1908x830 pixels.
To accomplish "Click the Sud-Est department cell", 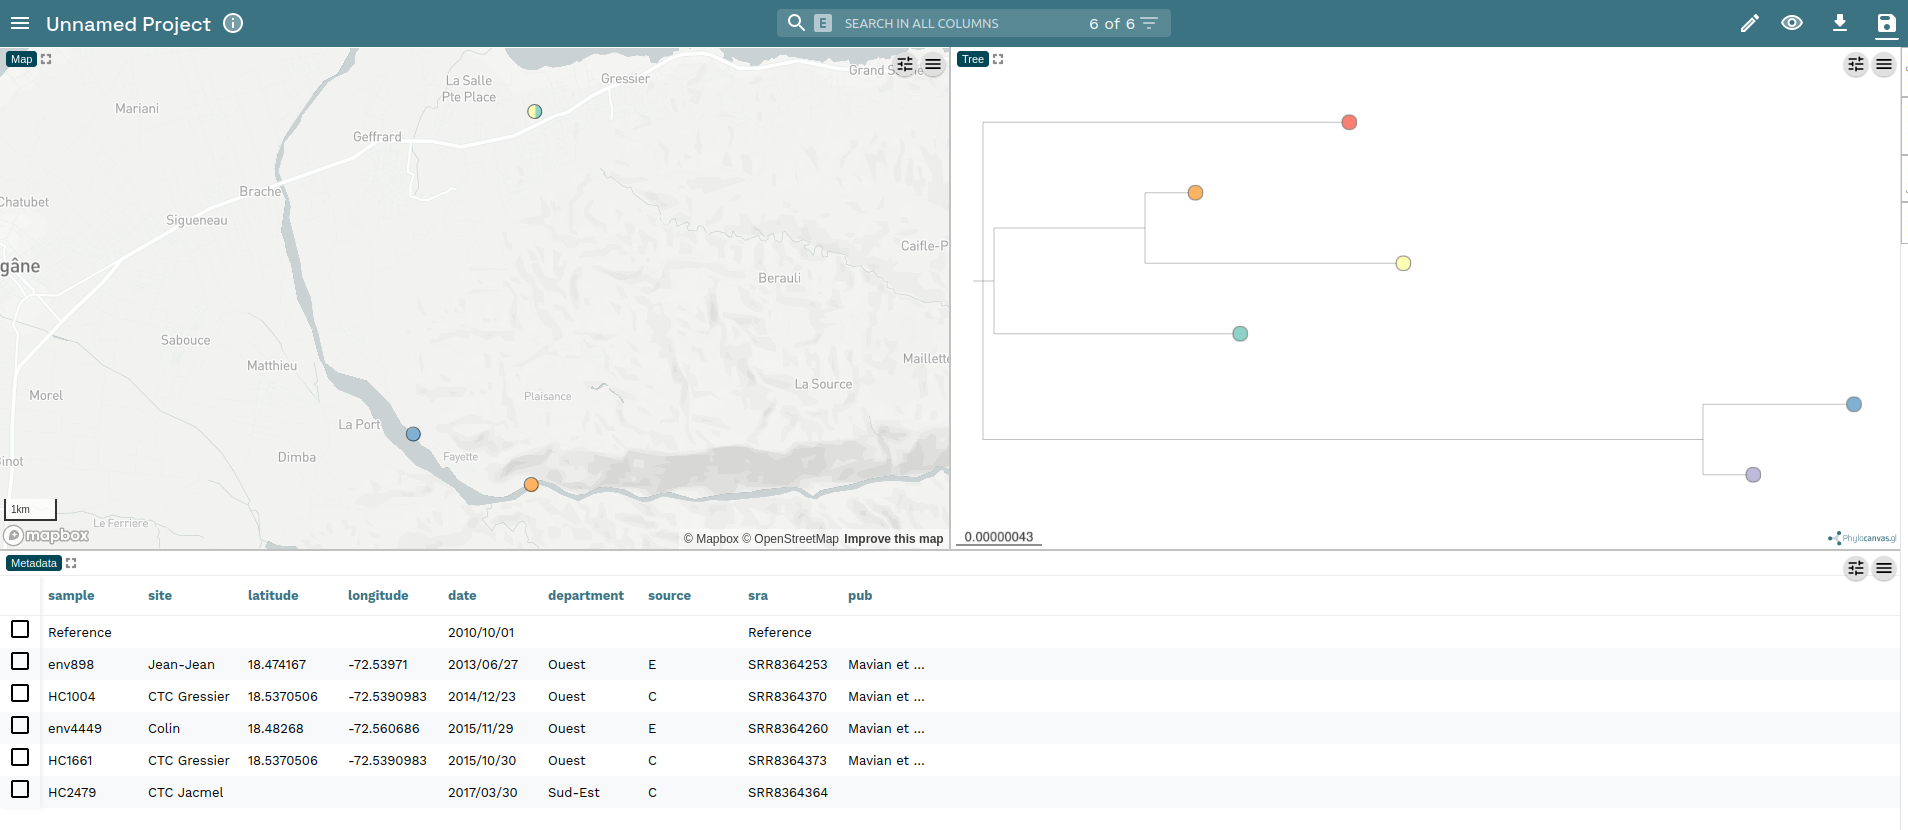I will tap(574, 792).
